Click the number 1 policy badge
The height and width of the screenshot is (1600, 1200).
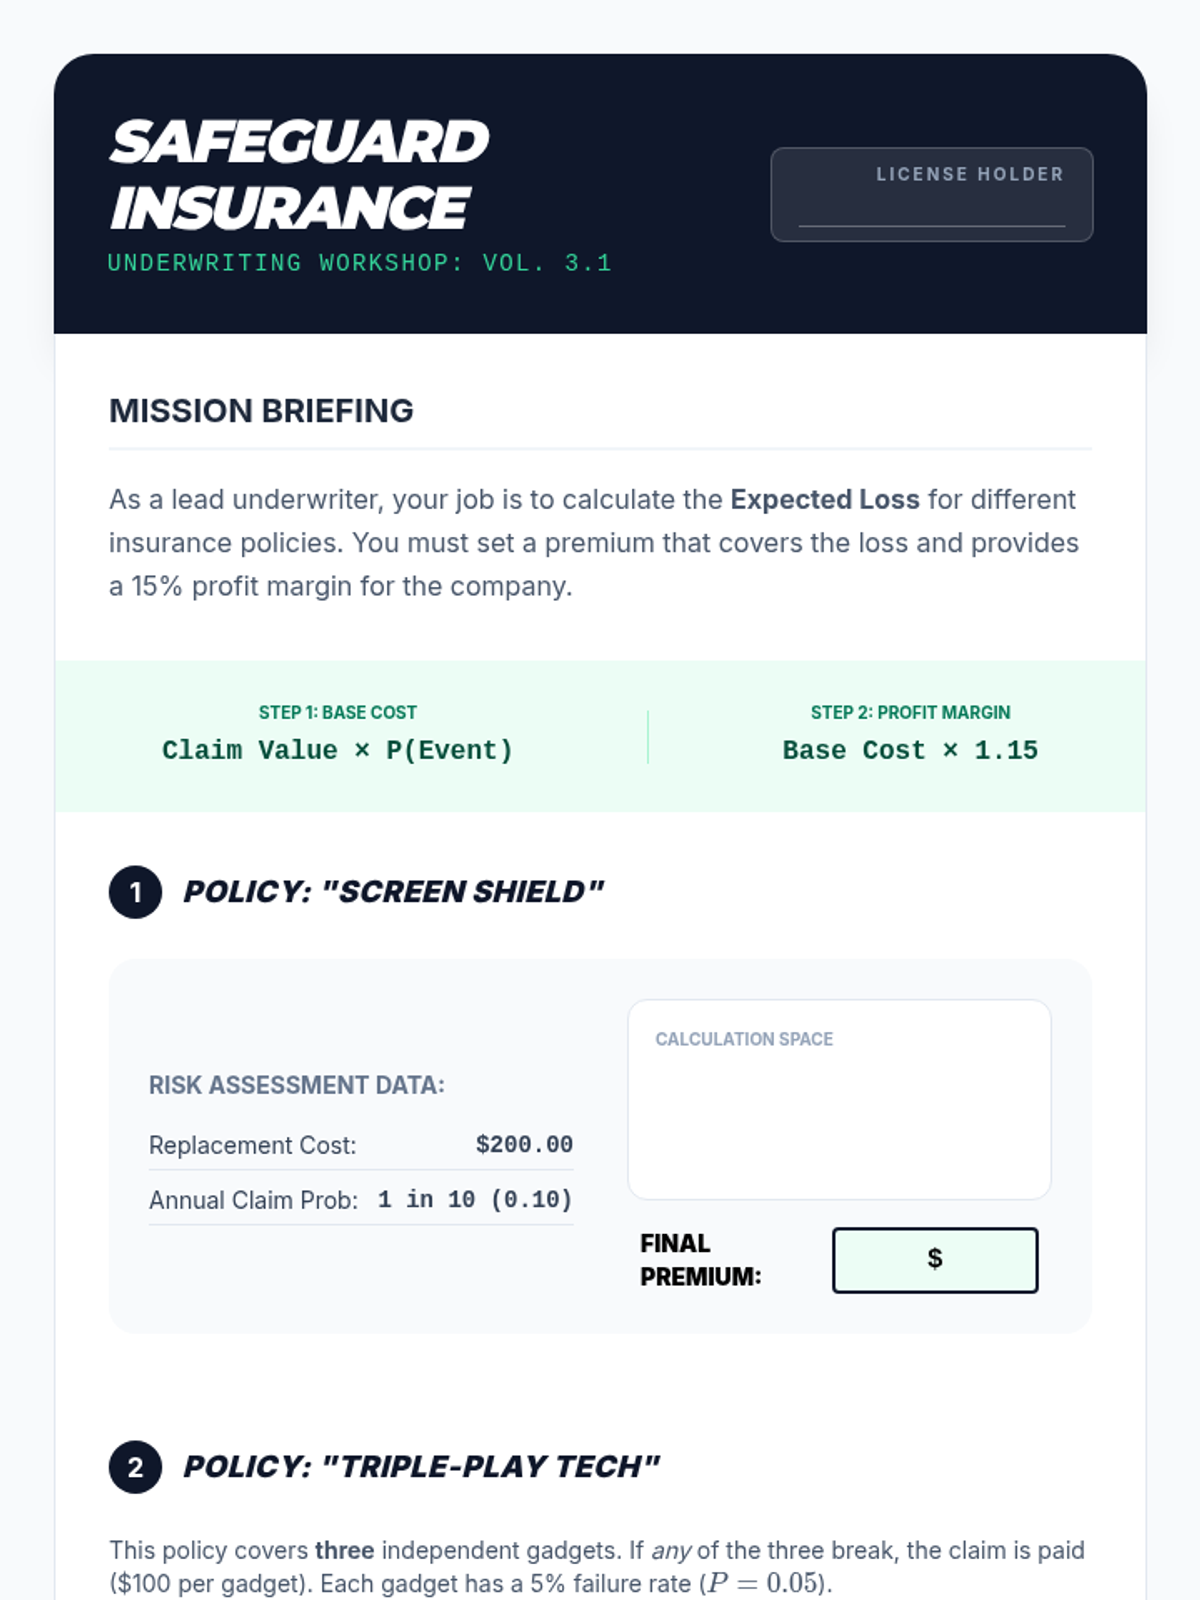(x=135, y=892)
